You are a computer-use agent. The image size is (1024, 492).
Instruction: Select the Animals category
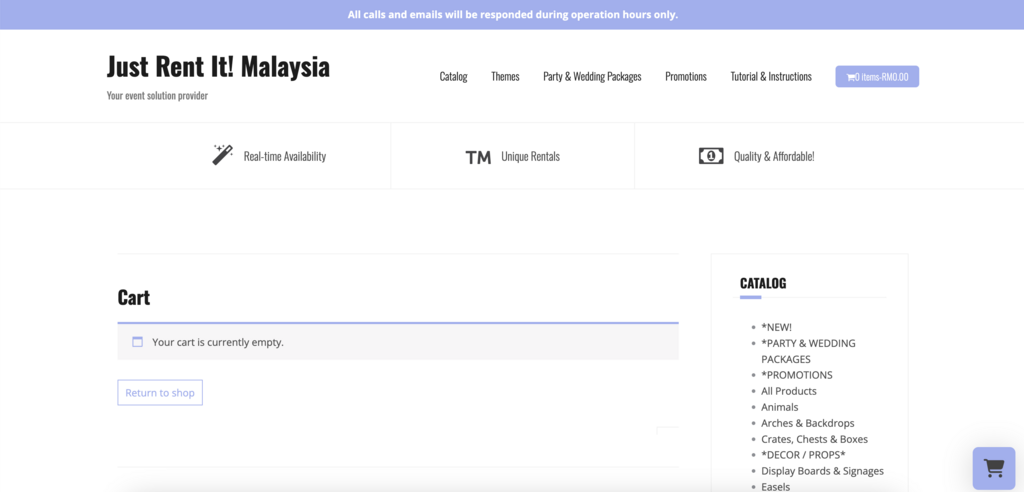(x=779, y=407)
